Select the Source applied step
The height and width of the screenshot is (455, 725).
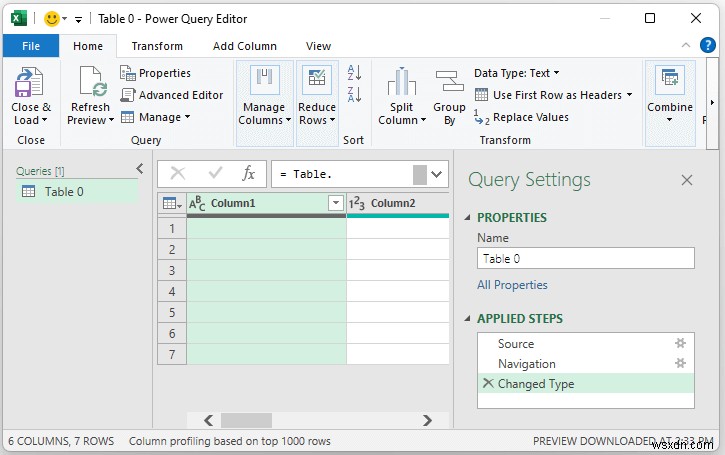pyautogui.click(x=586, y=344)
